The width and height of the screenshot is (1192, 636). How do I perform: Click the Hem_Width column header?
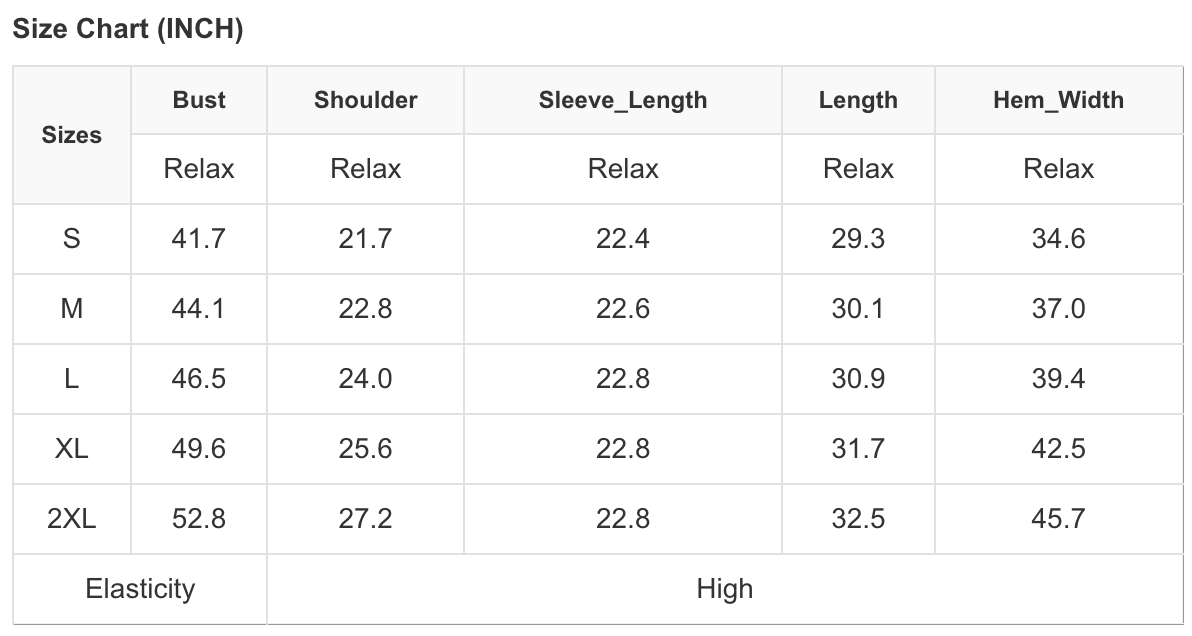coord(1058,100)
